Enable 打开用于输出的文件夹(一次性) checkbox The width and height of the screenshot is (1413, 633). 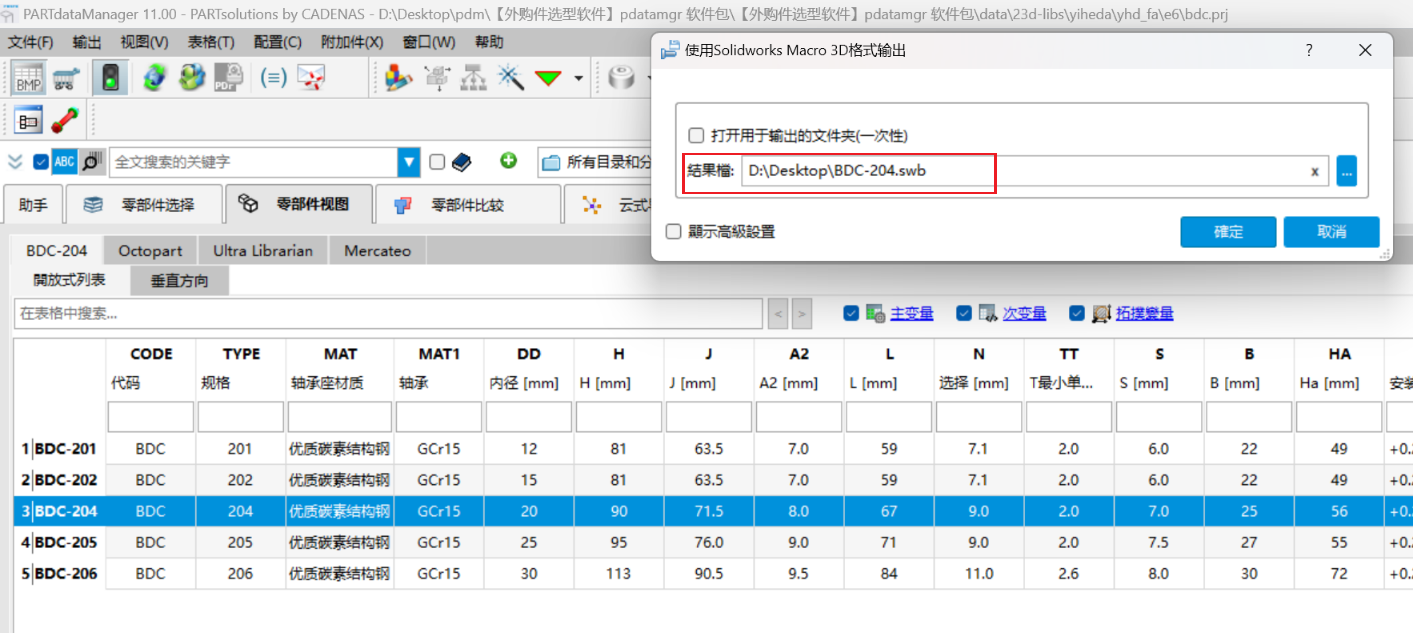click(696, 135)
